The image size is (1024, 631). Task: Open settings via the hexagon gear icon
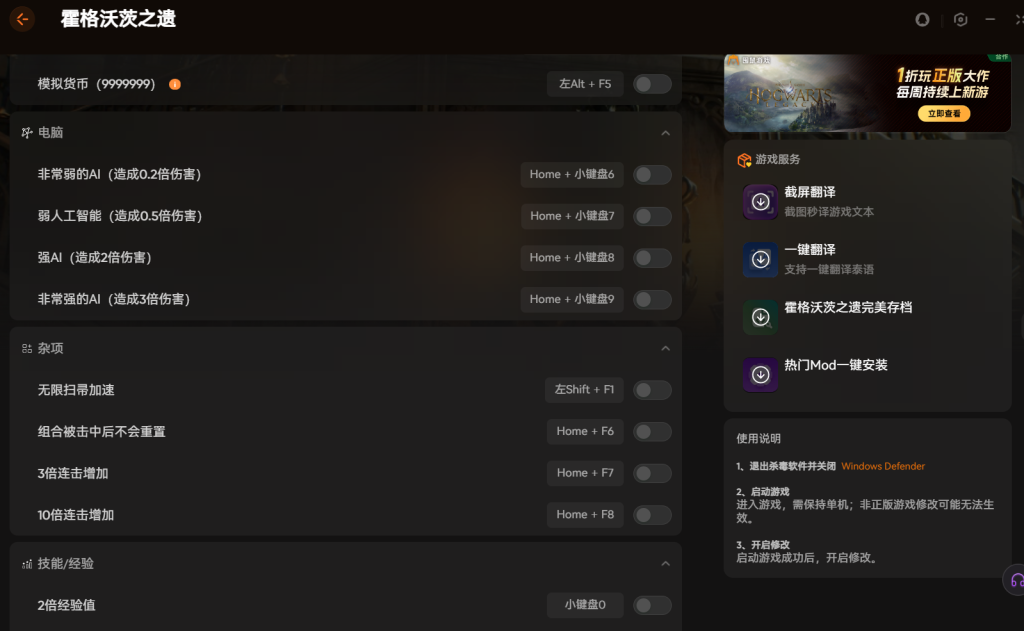(960, 19)
